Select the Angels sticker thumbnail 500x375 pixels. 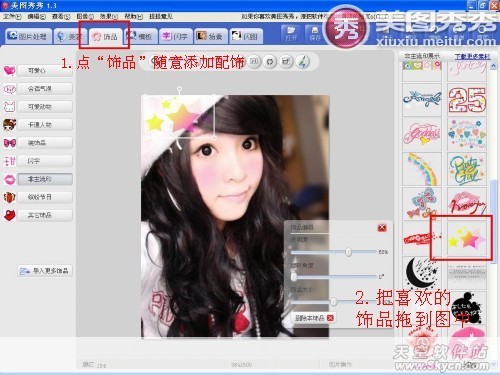(422, 99)
